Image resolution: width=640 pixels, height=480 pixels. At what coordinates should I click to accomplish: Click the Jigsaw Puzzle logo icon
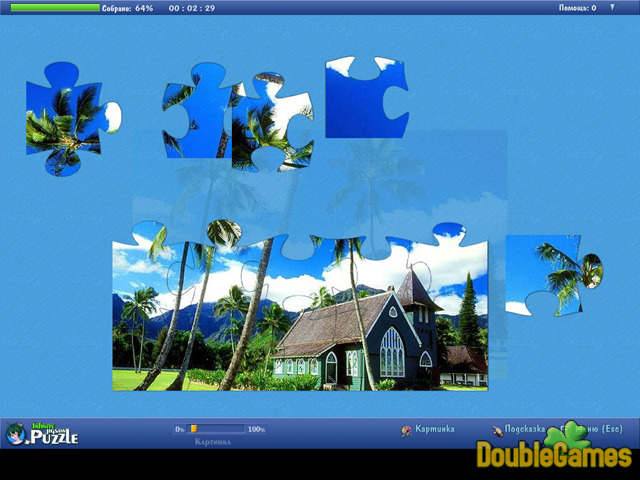[40, 432]
